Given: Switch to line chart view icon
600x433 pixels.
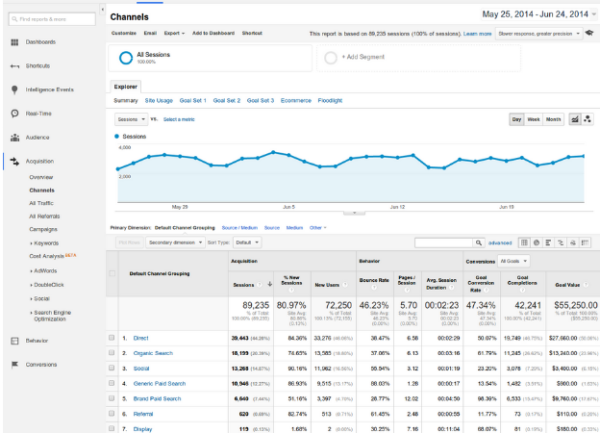Looking at the screenshot, I should tap(574, 119).
